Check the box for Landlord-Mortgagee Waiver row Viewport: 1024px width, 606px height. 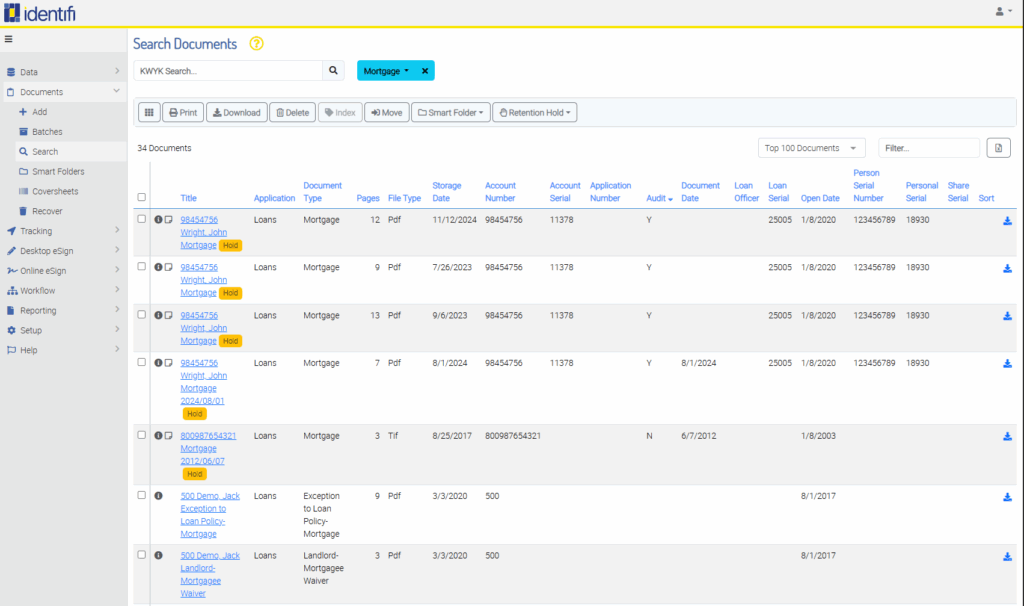142,554
